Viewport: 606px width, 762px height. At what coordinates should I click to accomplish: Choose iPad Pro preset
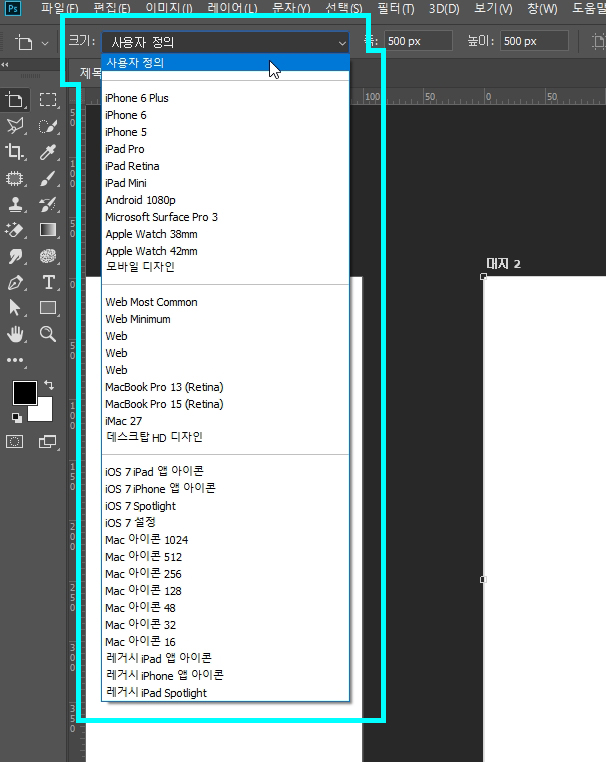coord(225,149)
